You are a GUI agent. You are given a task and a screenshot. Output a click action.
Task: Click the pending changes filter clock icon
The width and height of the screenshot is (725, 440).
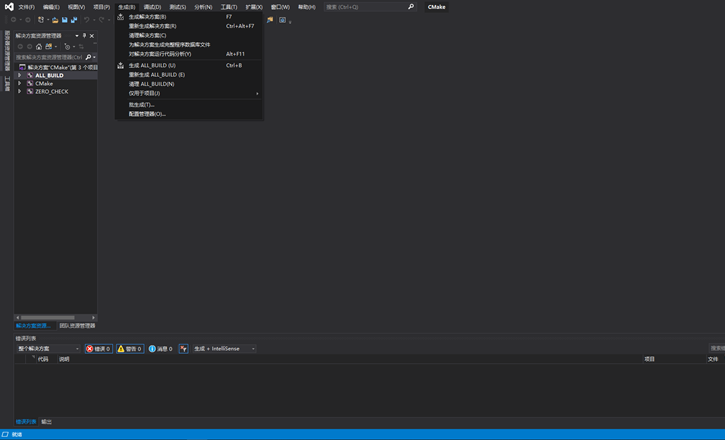[x=67, y=46]
